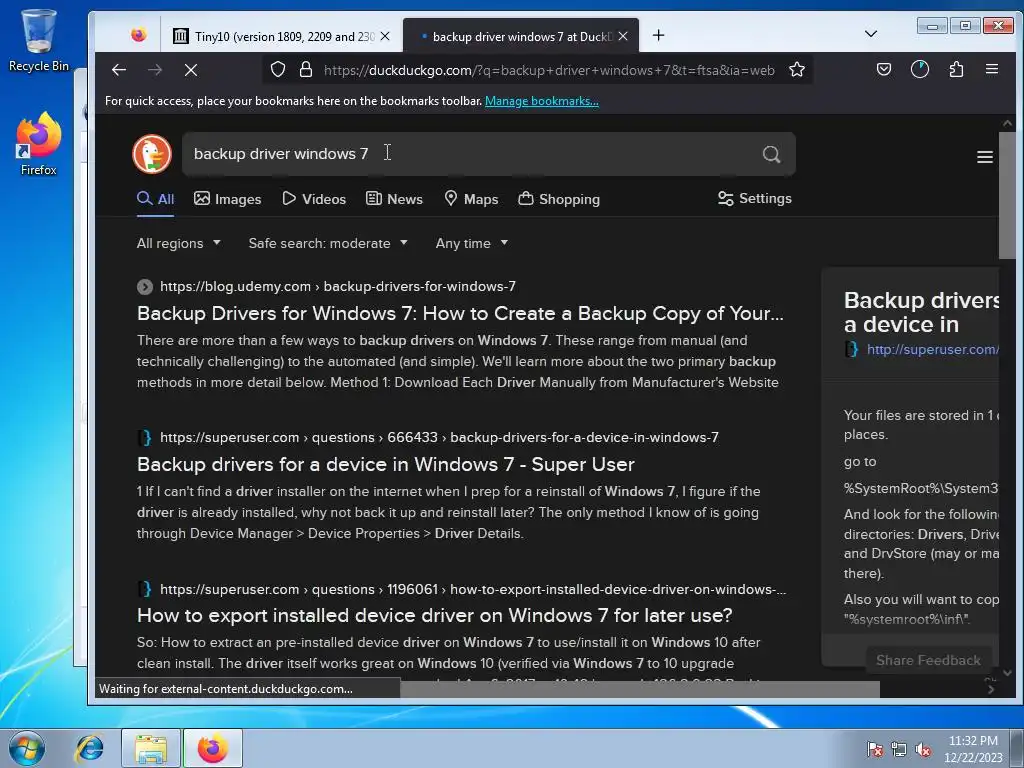This screenshot has width=1024, height=768.
Task: Switch to Videos results
Action: point(314,199)
